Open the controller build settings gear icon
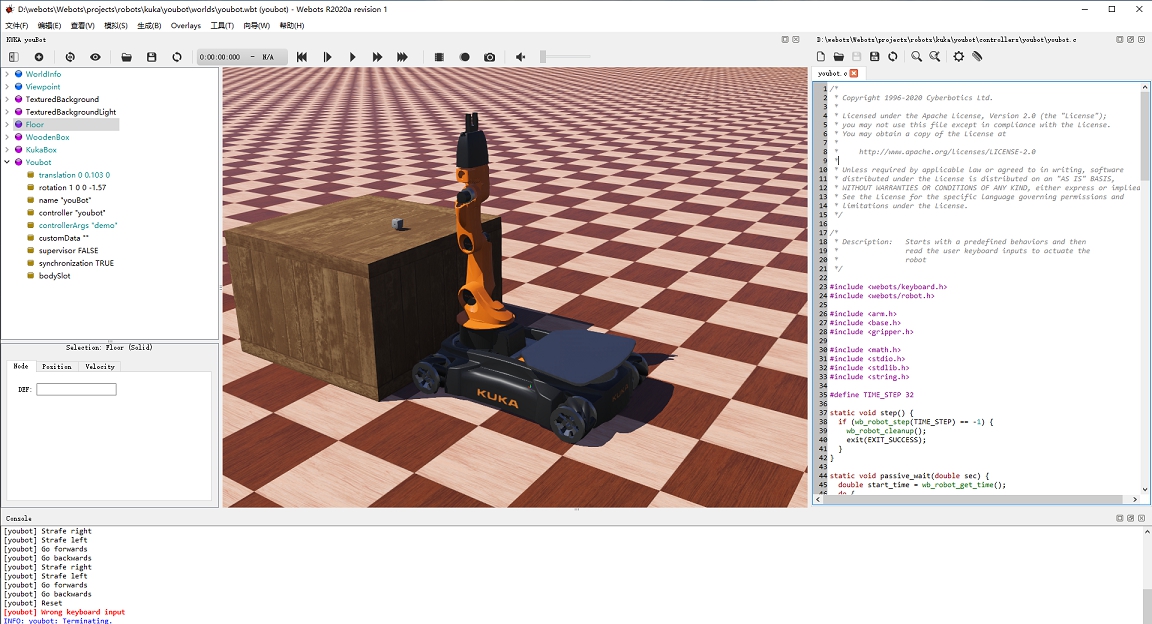Viewport: 1152px width, 624px height. pos(958,57)
